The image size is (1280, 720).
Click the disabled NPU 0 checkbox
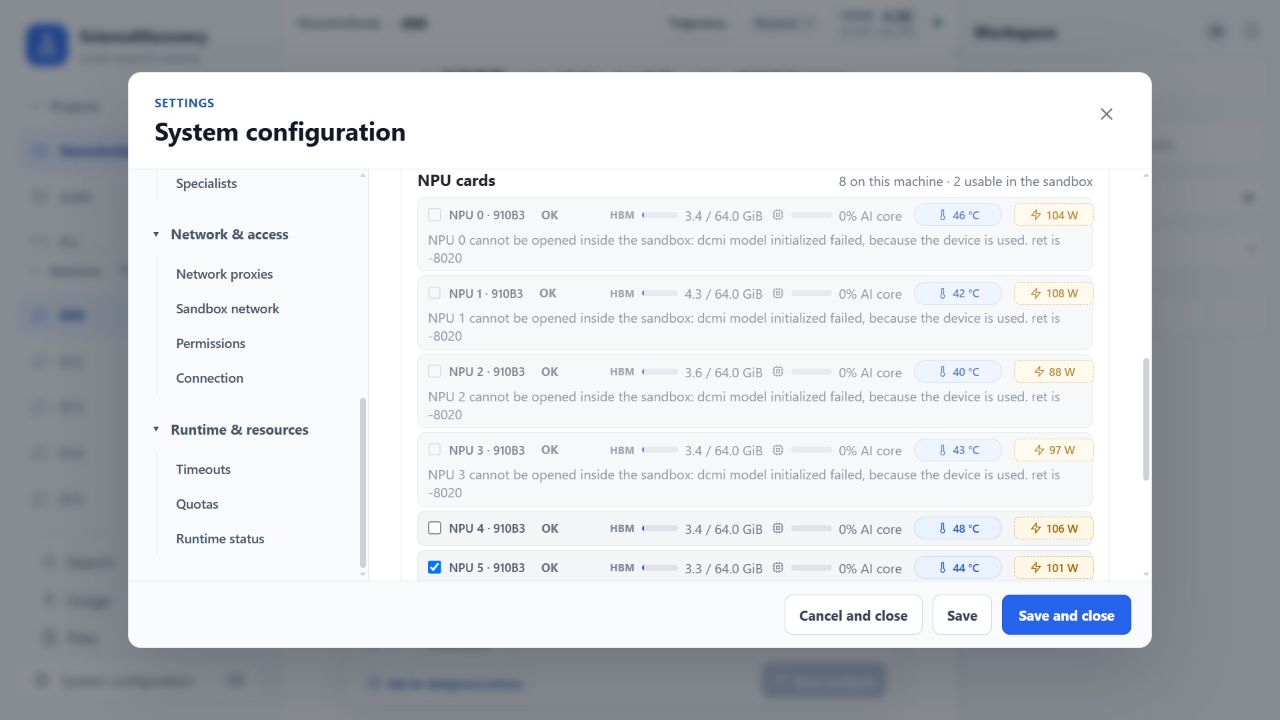[x=434, y=215]
